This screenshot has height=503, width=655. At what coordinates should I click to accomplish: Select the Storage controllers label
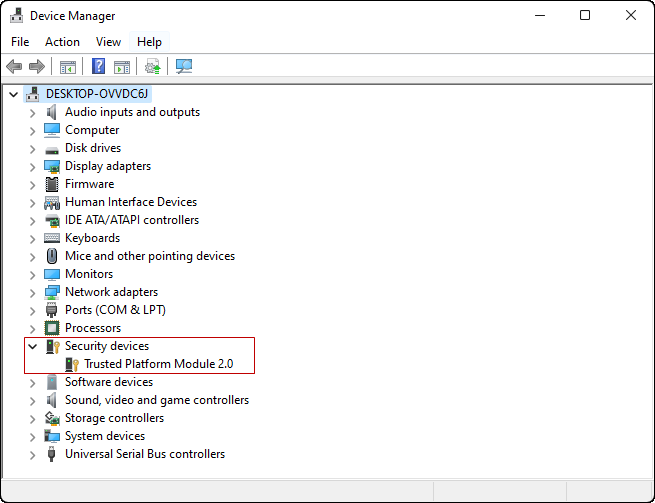click(x=114, y=418)
